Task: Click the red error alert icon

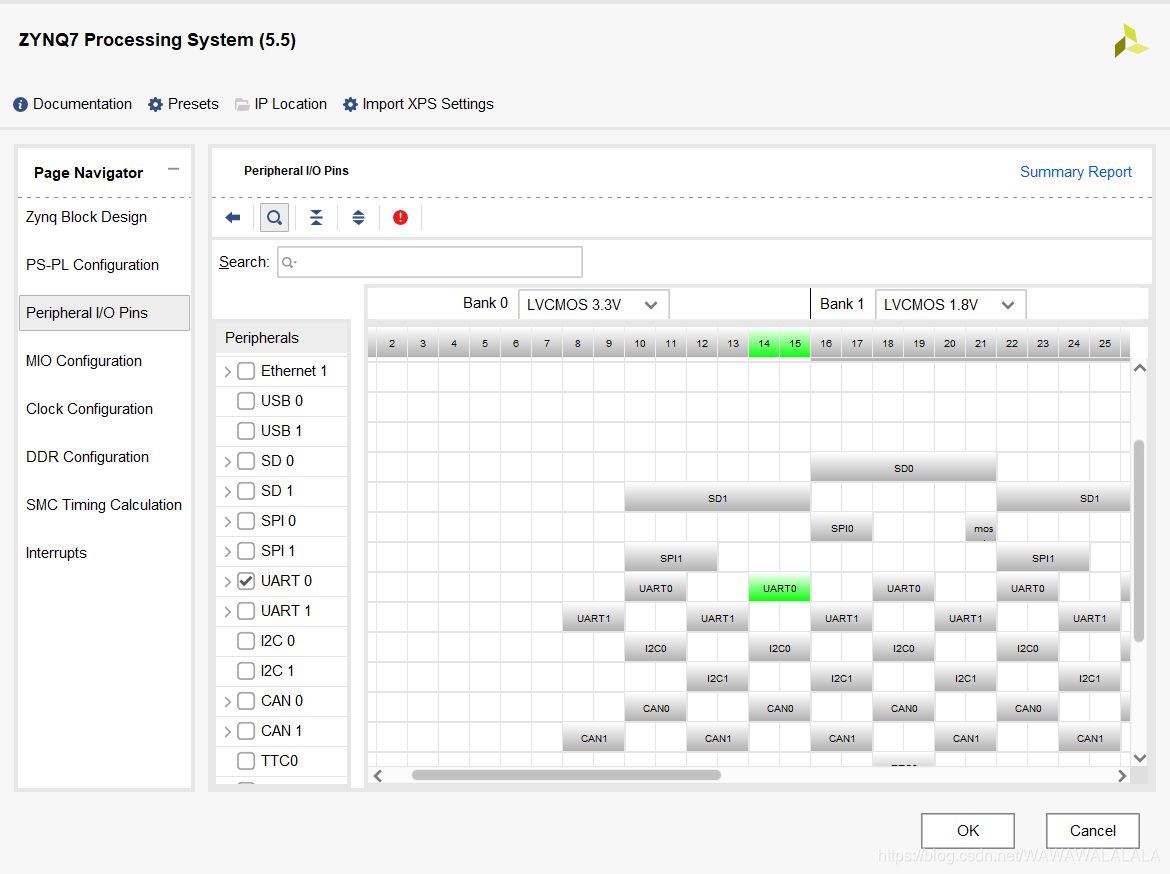Action: (401, 217)
